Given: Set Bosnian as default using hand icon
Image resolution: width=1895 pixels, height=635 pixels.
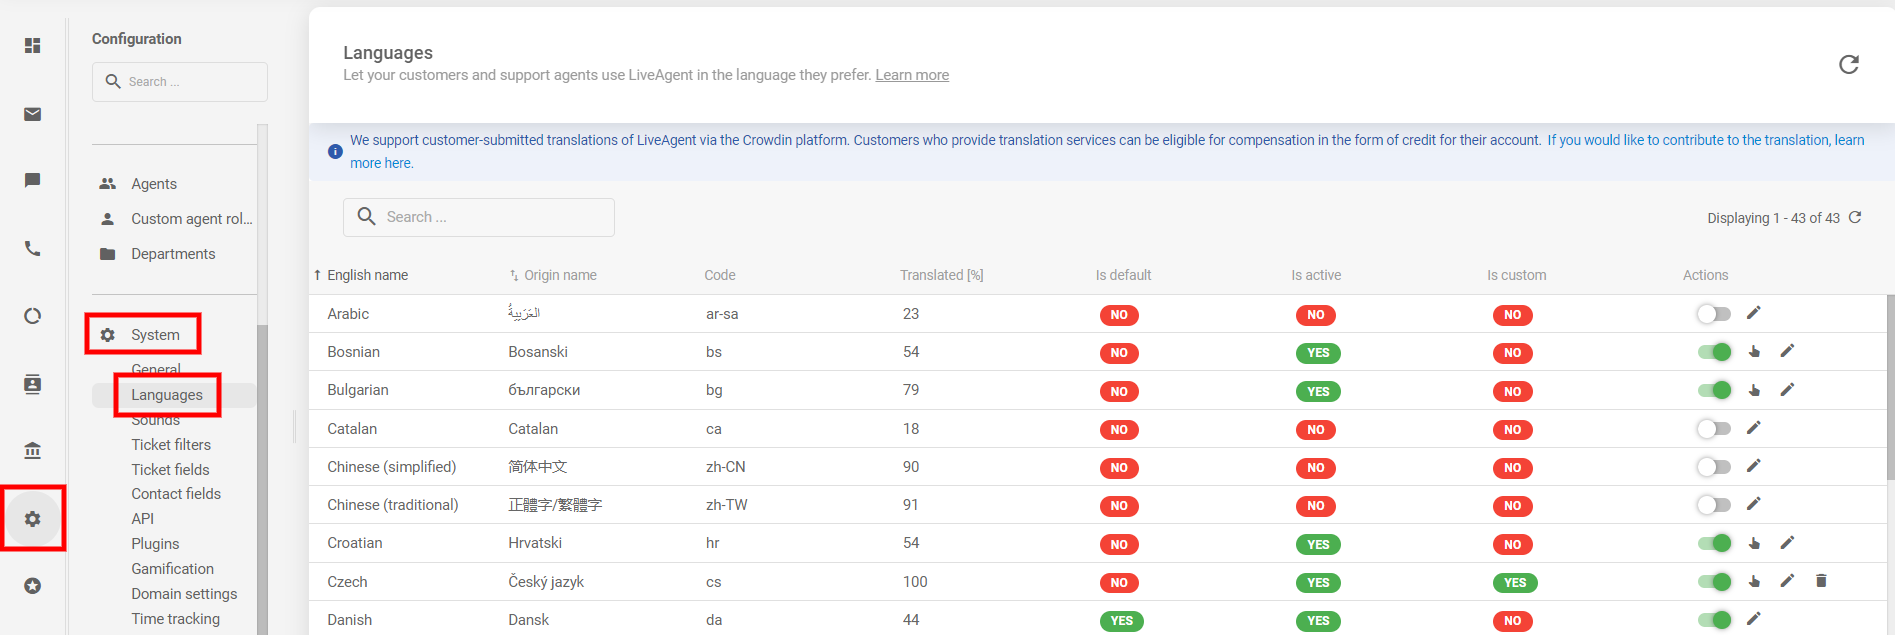Looking at the screenshot, I should coord(1754,352).
